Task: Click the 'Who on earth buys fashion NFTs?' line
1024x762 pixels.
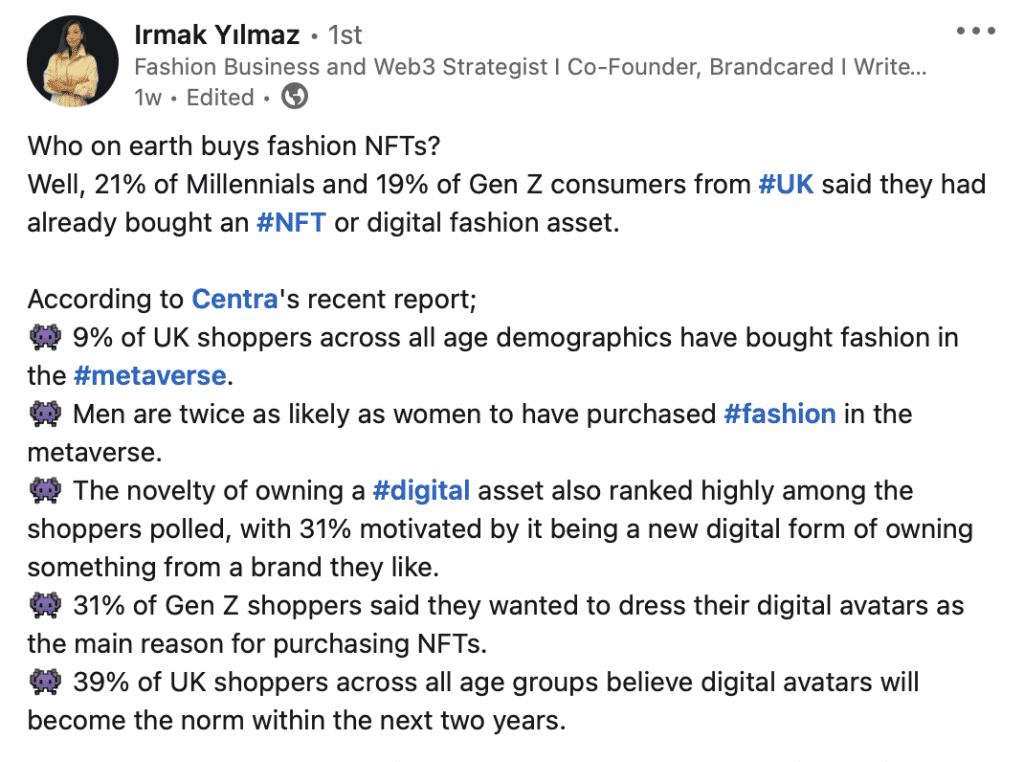Action: coord(234,146)
